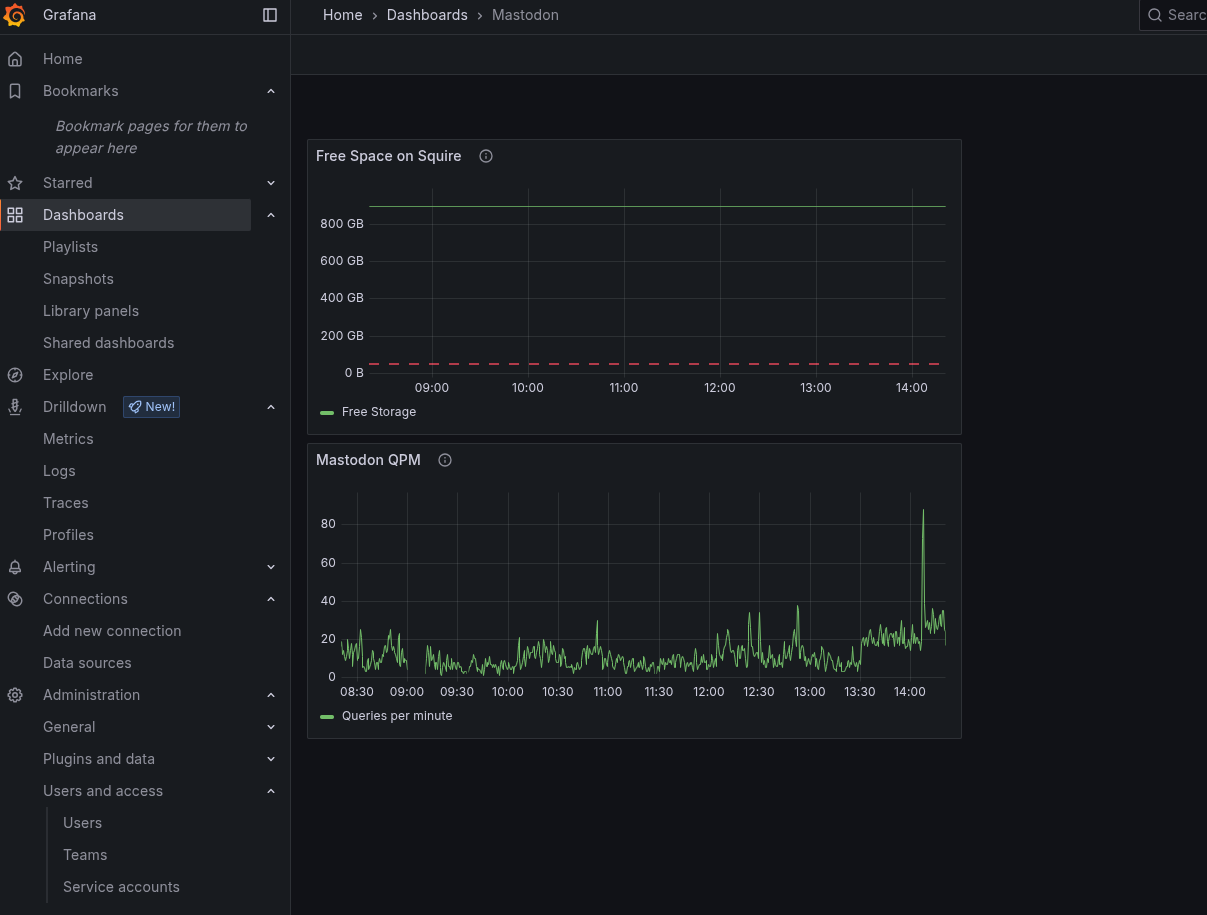Click the Mastodon QPM panel title

(368, 460)
